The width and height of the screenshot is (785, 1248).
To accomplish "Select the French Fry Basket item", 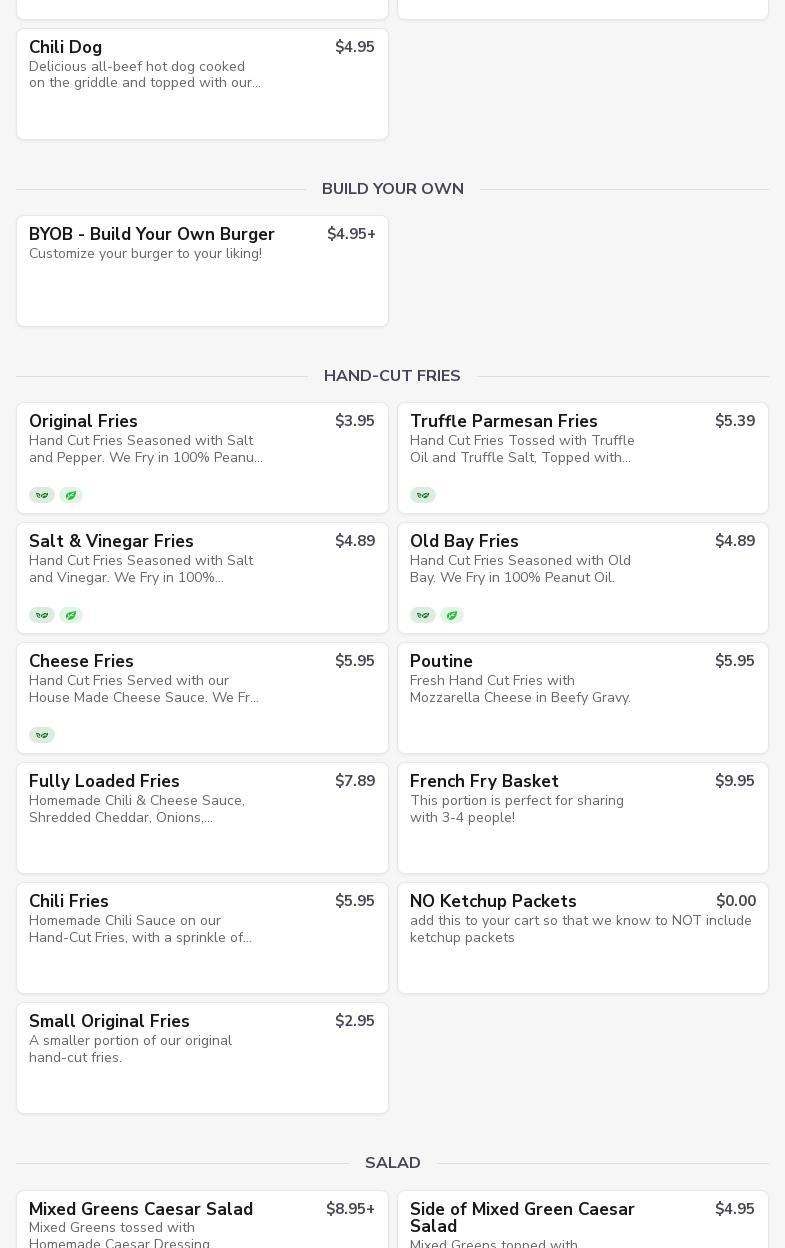I will 583,818.
